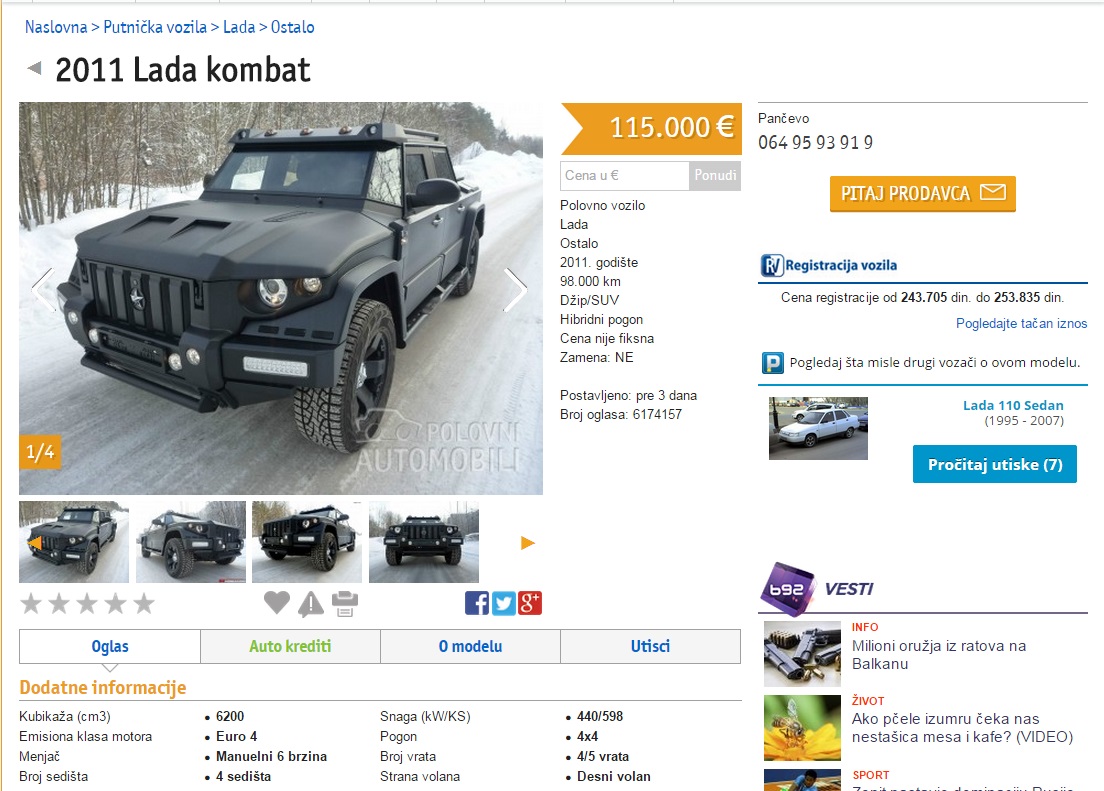1104x791 pixels.
Task: Print the listing using printer icon
Action: click(345, 604)
